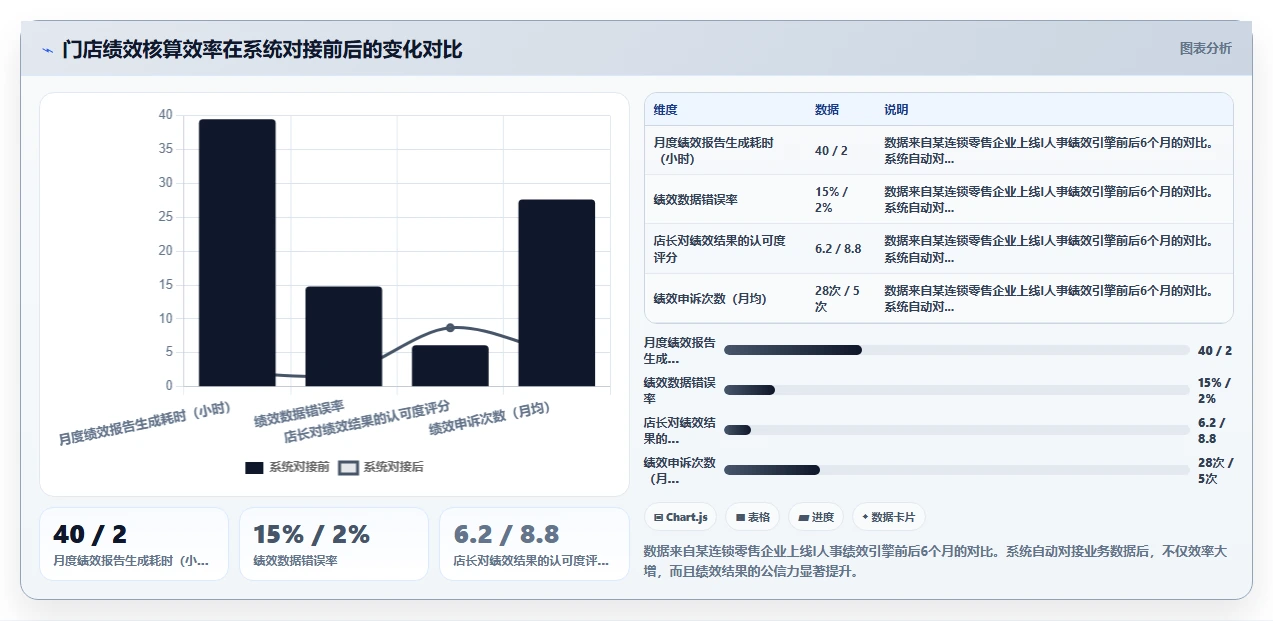Click the 店长对绩效结果的认可度评分 table row label
Viewport: 1273px width, 621px height.
click(719, 248)
